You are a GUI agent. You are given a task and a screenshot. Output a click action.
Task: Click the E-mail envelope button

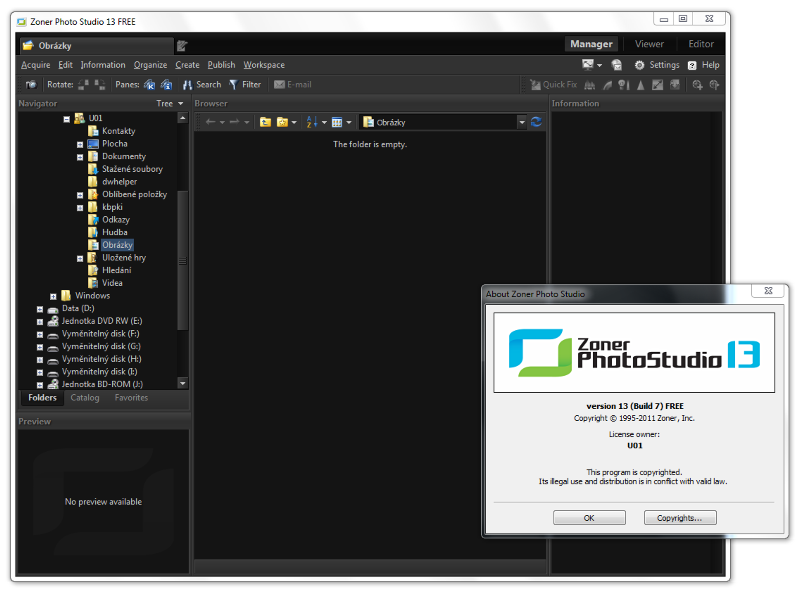coord(292,85)
